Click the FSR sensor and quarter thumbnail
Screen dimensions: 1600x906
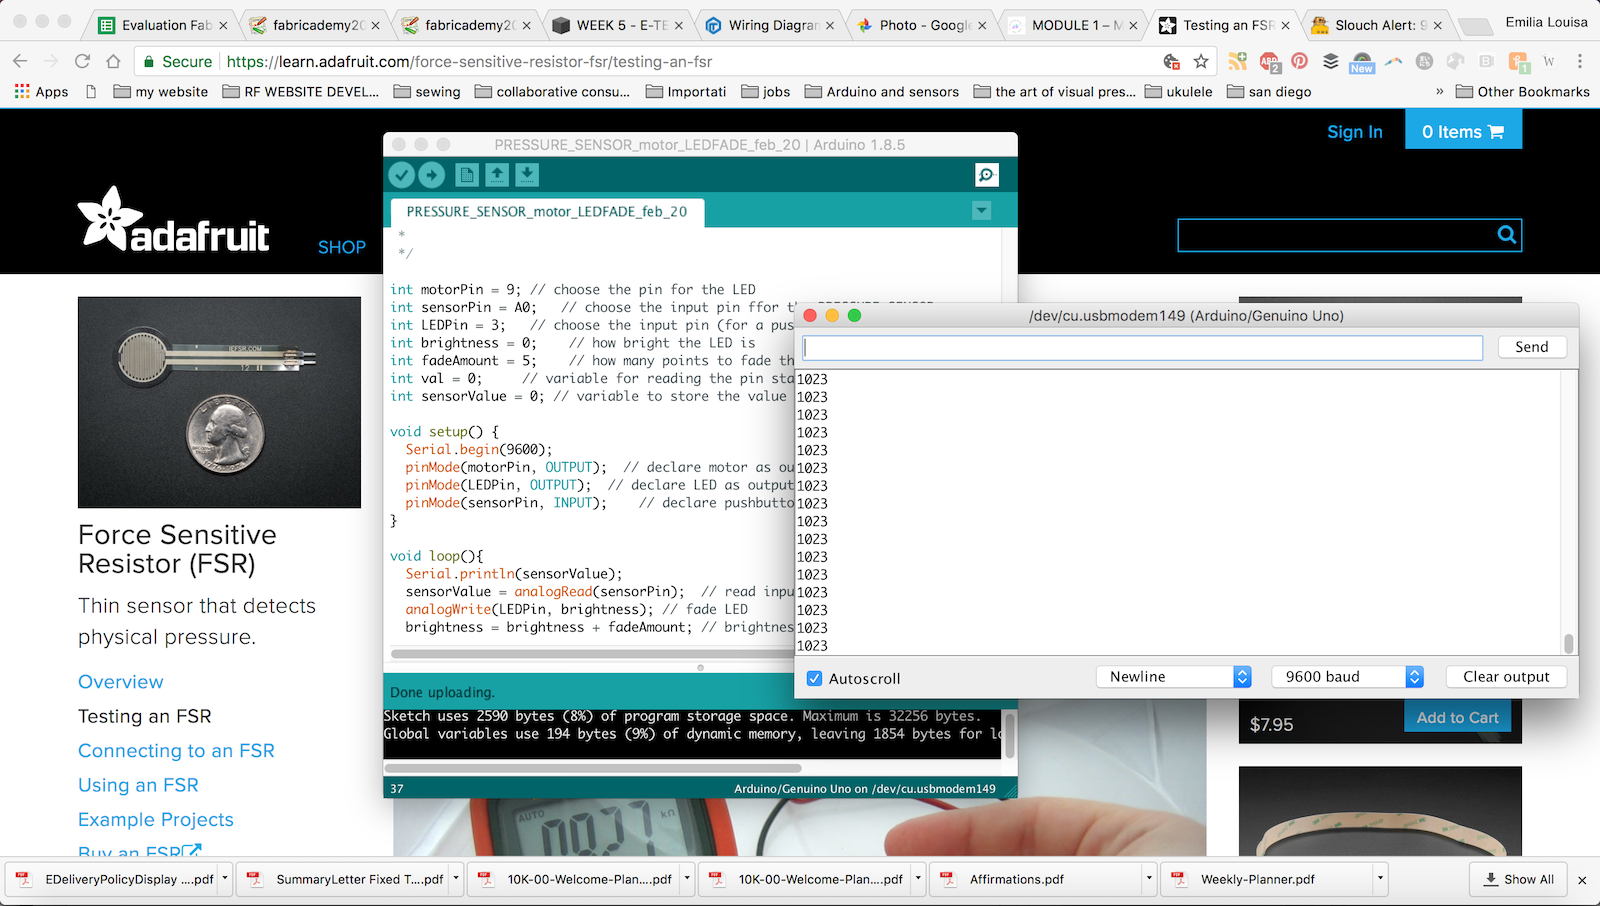pos(219,402)
